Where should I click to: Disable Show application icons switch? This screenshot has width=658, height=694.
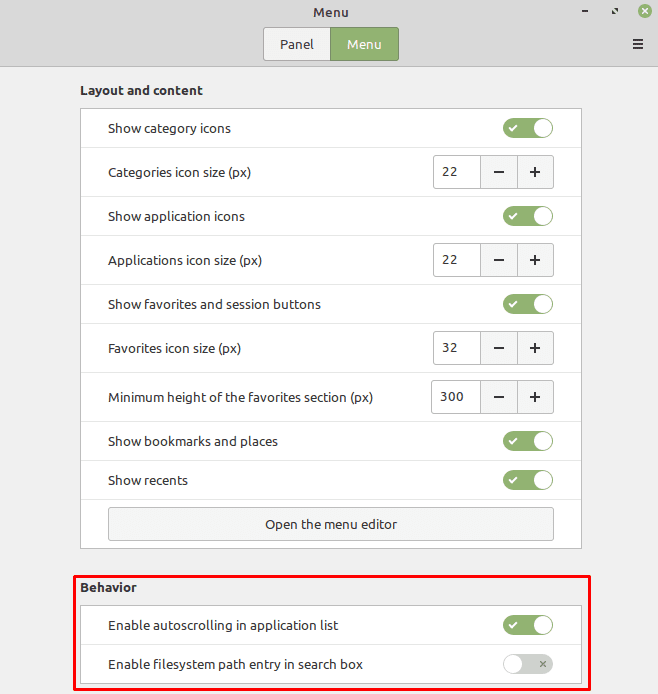click(x=528, y=216)
